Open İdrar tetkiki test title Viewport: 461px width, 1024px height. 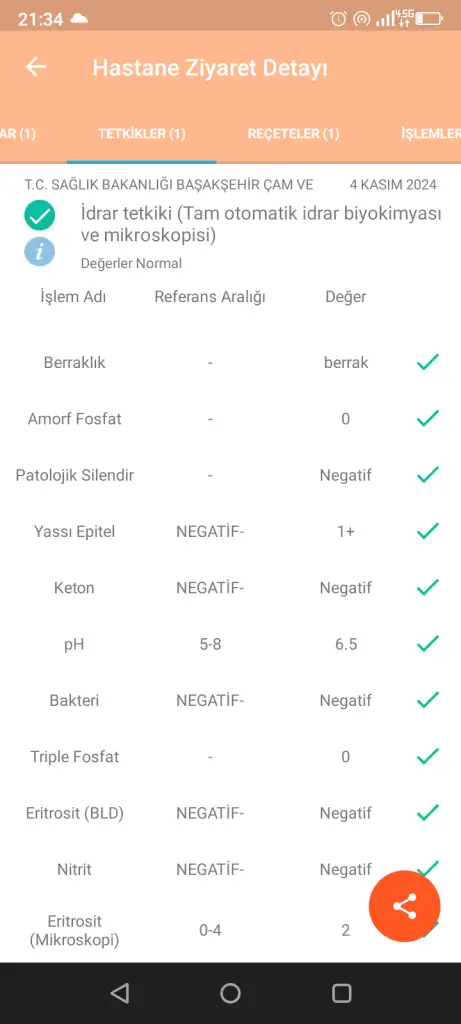(x=261, y=224)
